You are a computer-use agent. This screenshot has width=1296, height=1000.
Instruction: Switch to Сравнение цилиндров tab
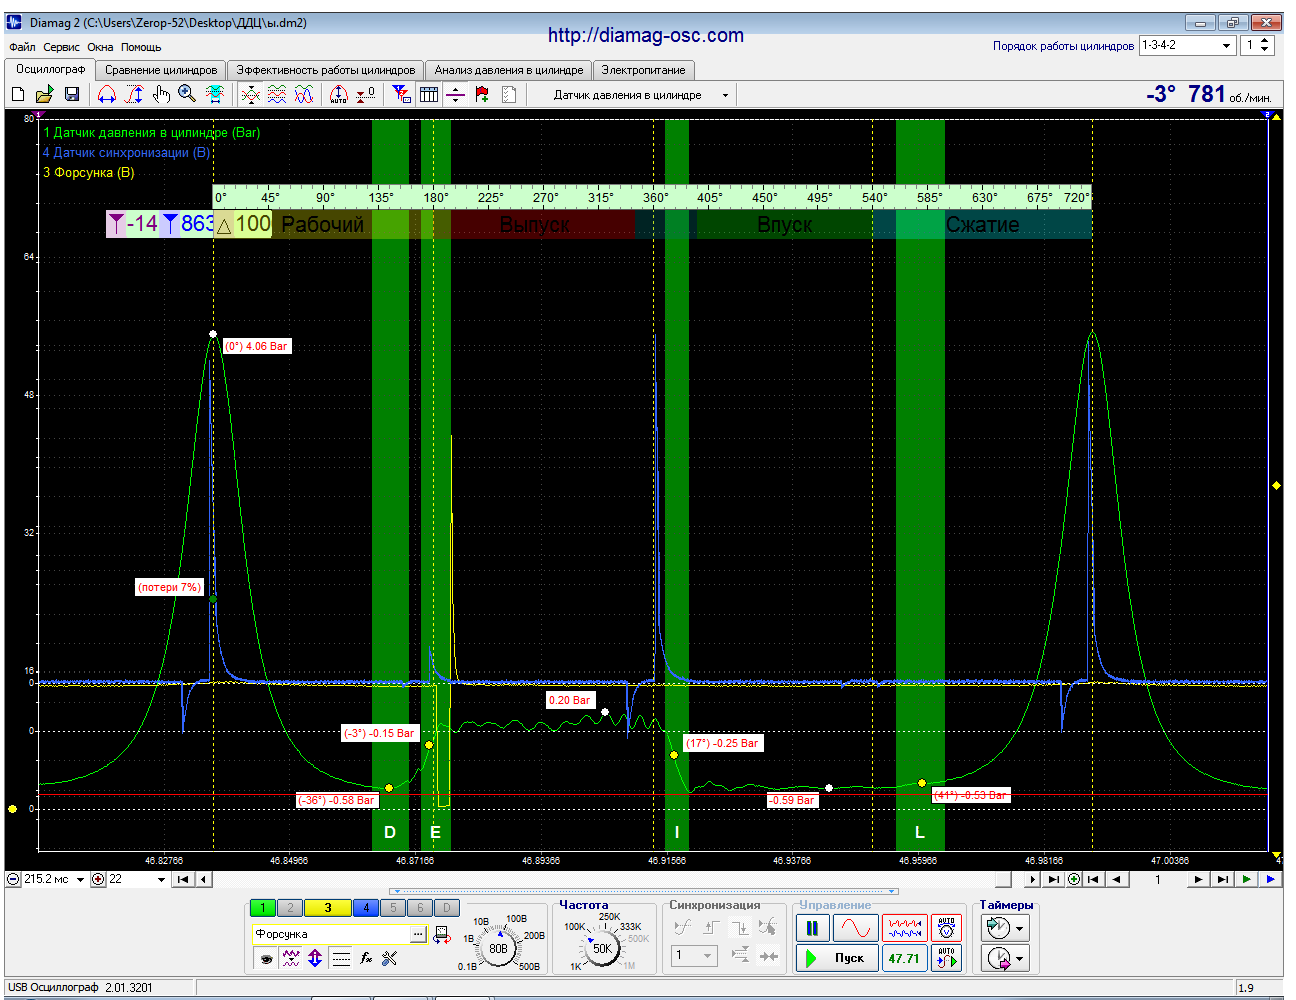[161, 70]
